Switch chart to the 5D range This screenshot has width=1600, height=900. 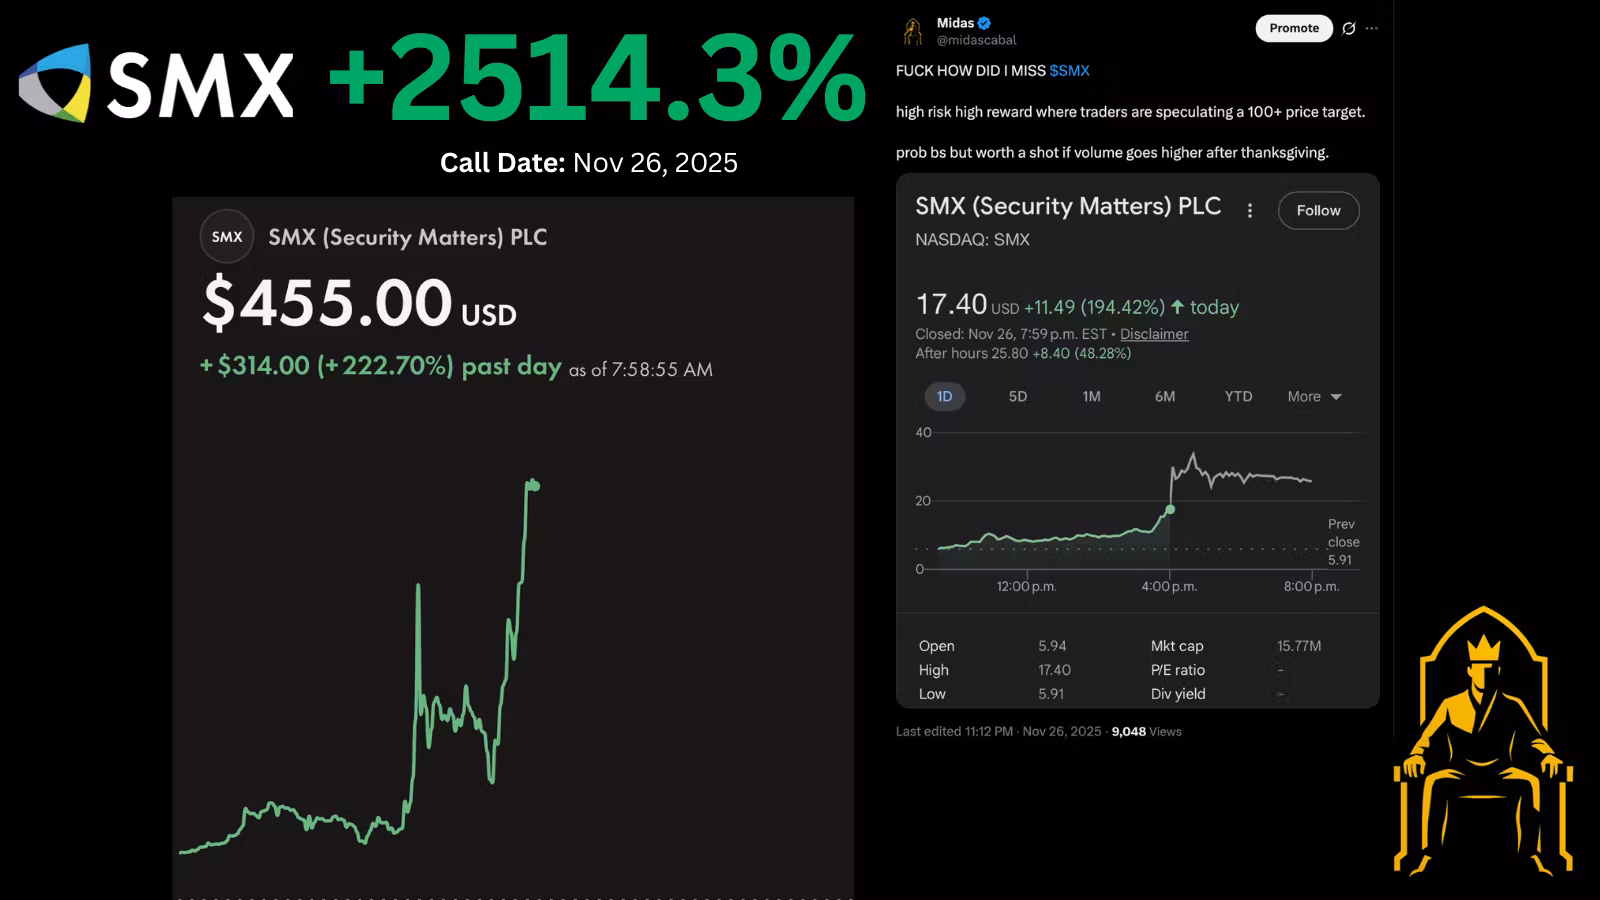(x=1018, y=397)
